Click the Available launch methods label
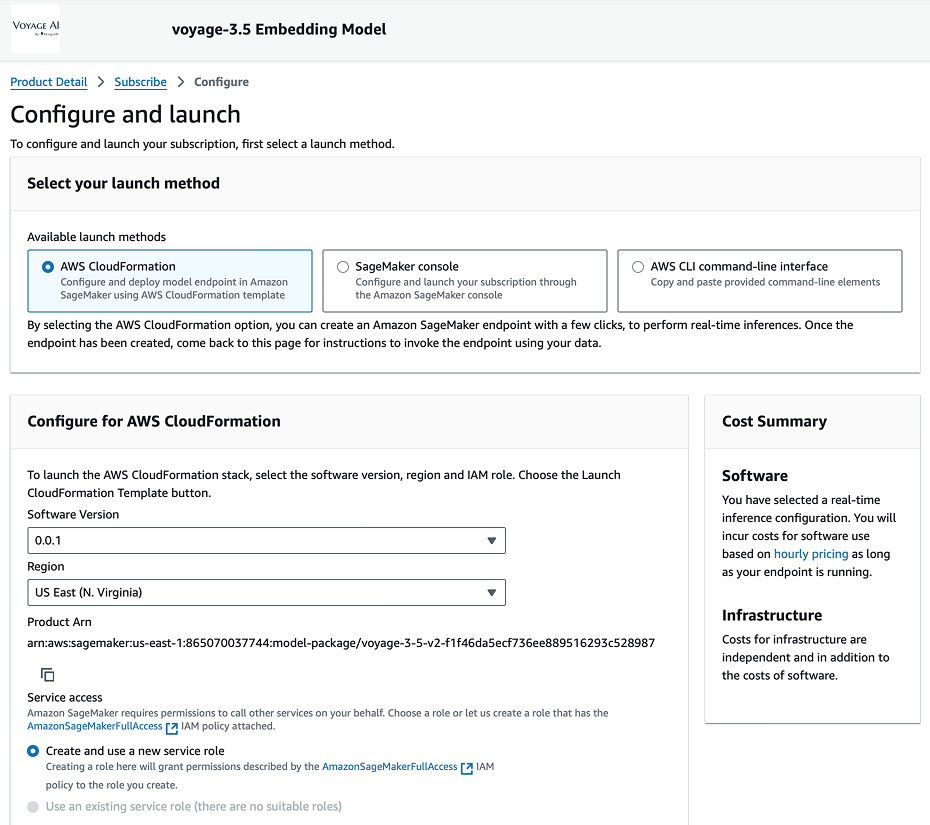Viewport: 930px width, 825px height. (97, 237)
